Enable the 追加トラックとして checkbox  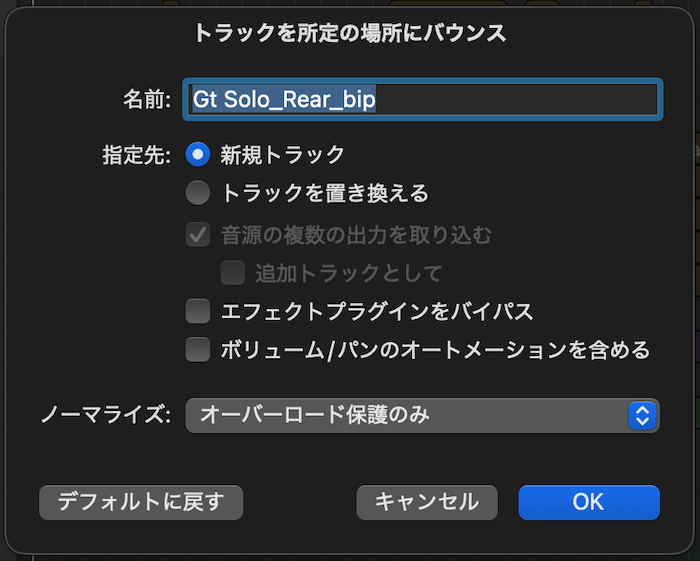(x=232, y=272)
